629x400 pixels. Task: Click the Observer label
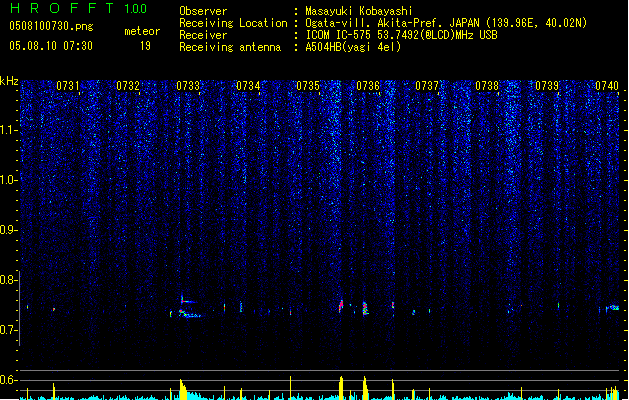tap(203, 11)
